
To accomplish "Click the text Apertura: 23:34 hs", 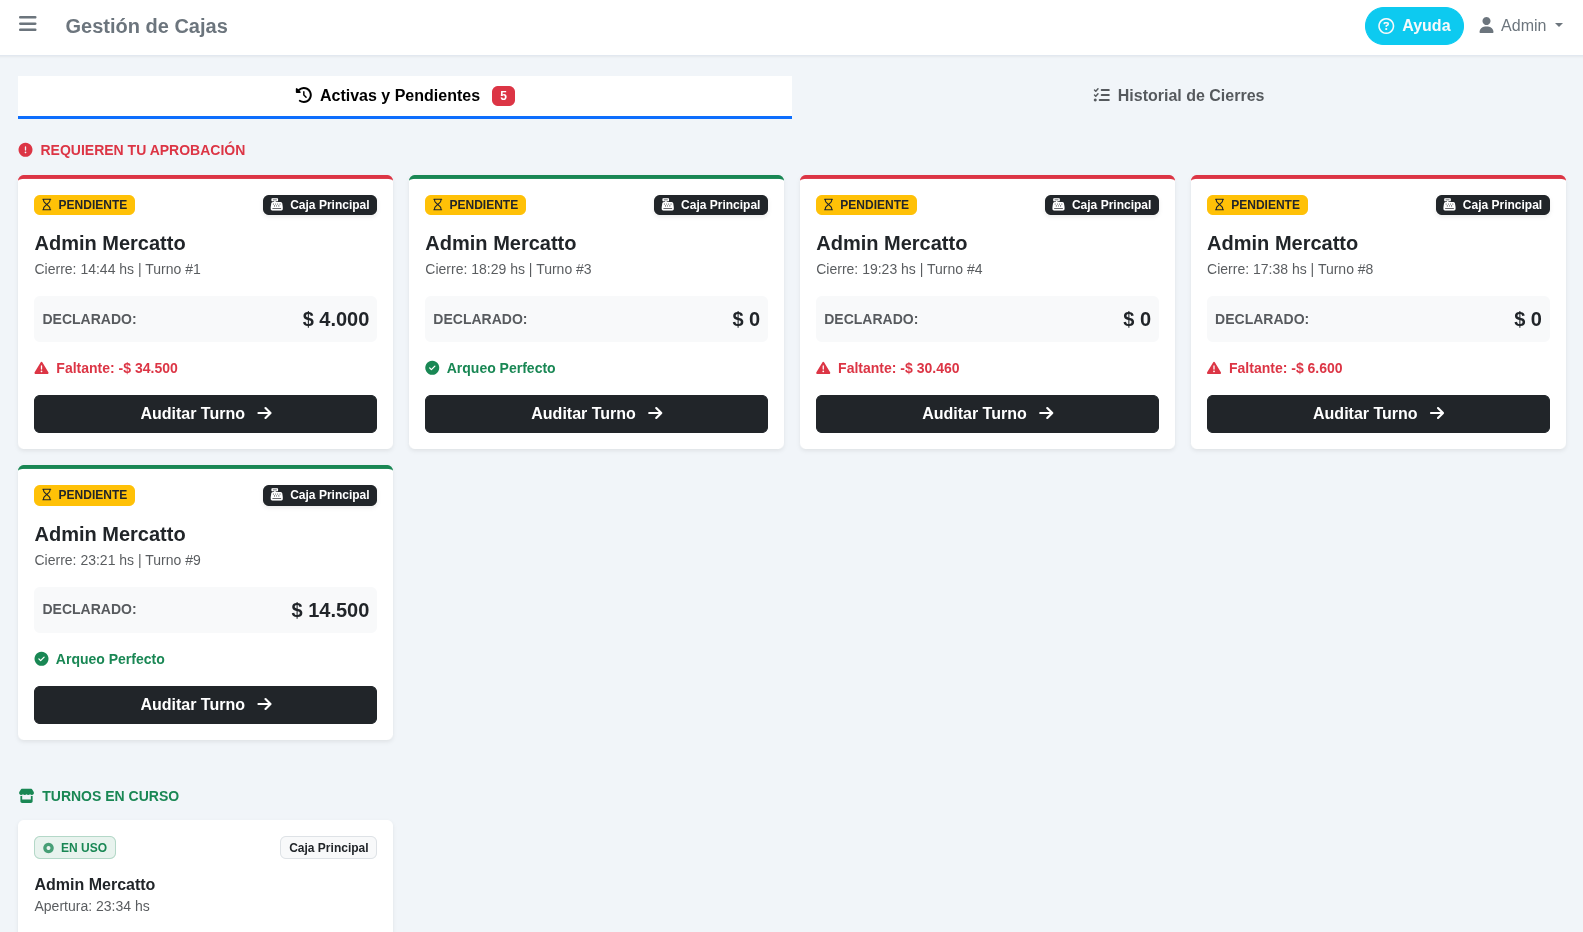I will [x=92, y=906].
